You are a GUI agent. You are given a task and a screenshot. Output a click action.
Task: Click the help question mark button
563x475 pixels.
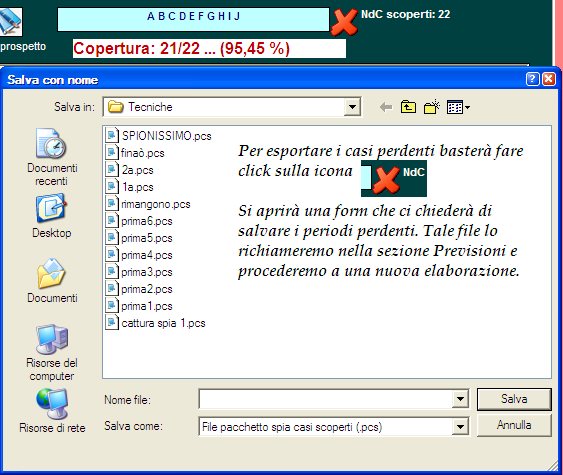pos(532,79)
